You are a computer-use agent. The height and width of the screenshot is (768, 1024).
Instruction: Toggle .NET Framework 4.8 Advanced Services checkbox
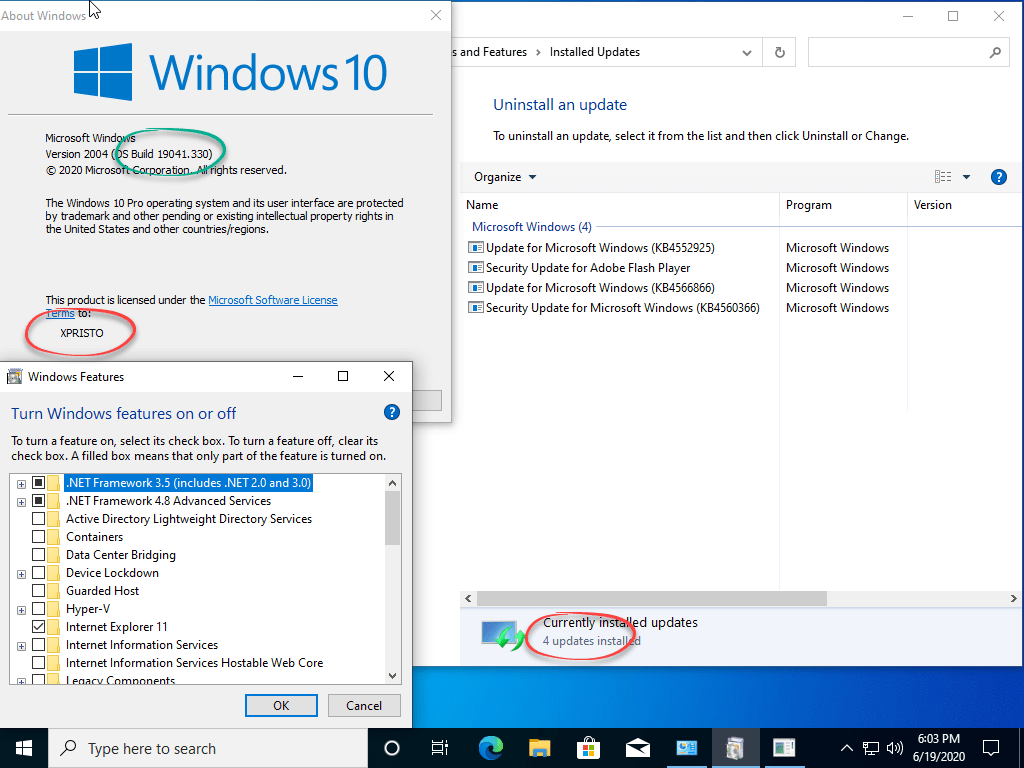[x=39, y=501]
